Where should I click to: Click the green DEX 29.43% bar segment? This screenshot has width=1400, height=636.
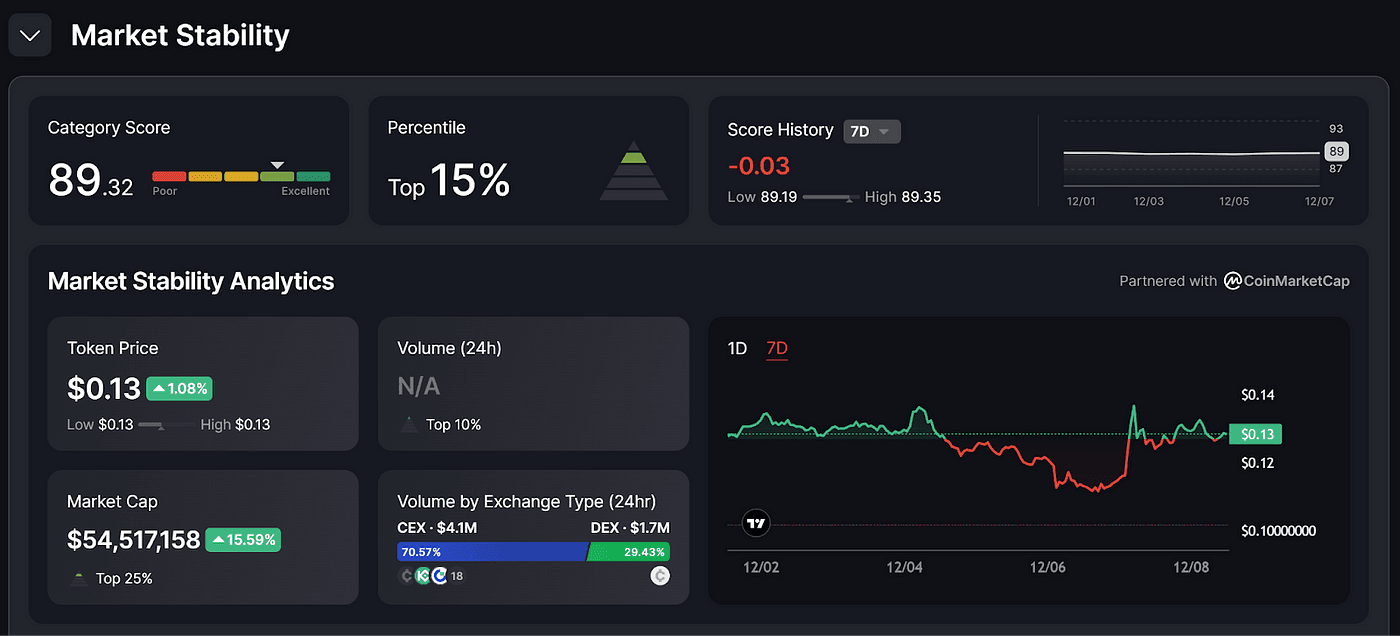point(629,552)
